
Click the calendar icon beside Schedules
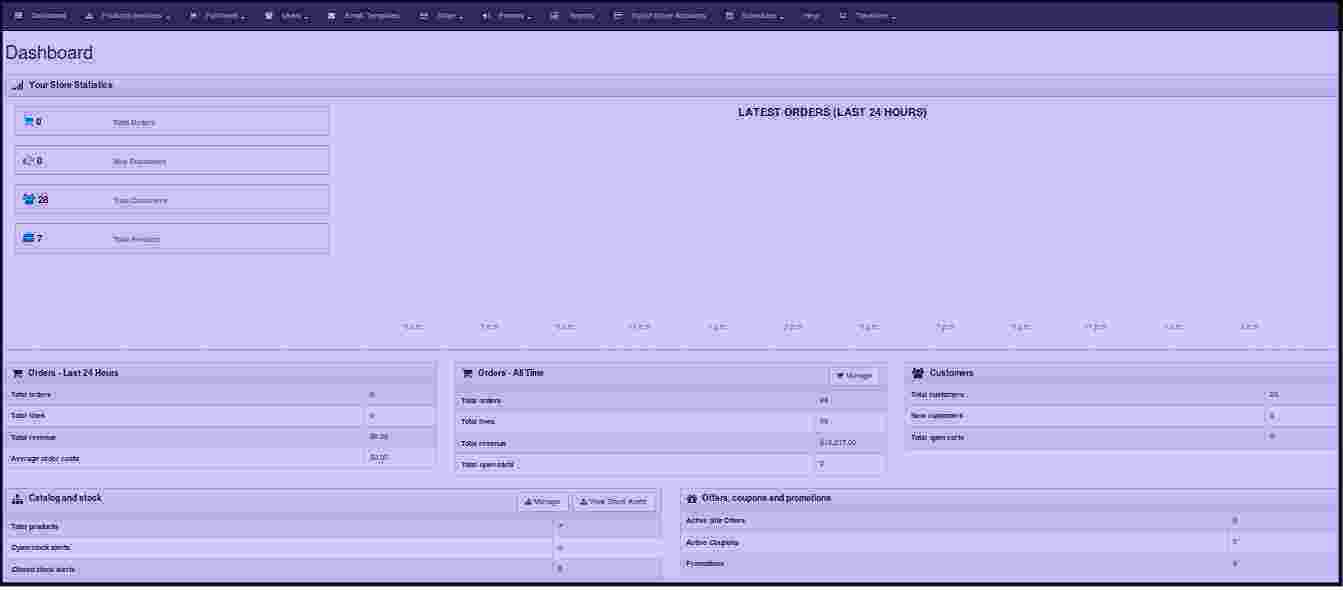(x=730, y=16)
